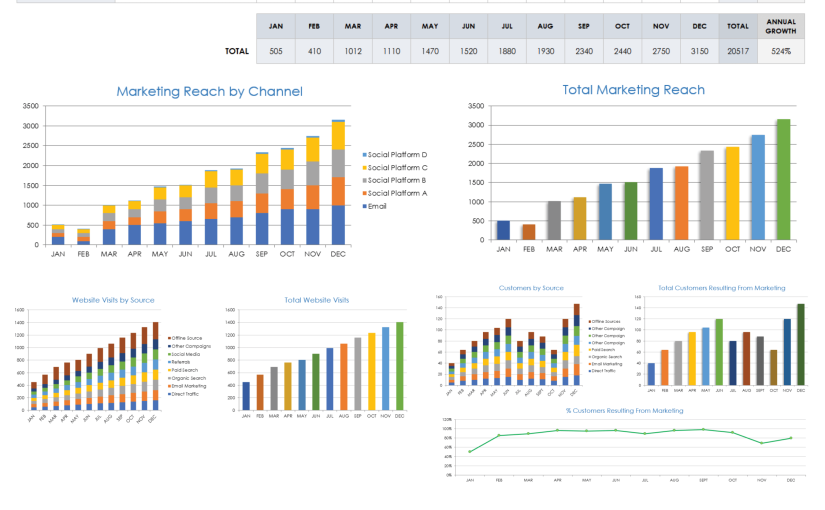The height and width of the screenshot is (510, 825).
Task: Select the JUN column header cell in table
Action: (468, 26)
